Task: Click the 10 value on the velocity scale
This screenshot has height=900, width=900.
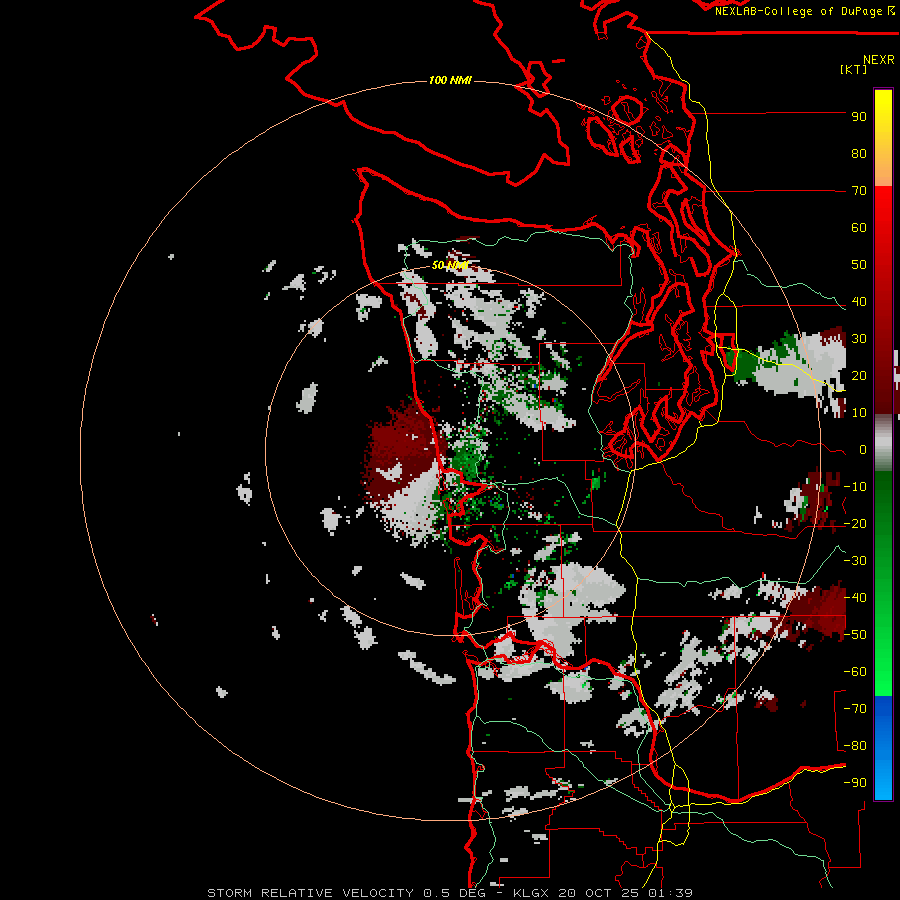Action: (x=859, y=413)
